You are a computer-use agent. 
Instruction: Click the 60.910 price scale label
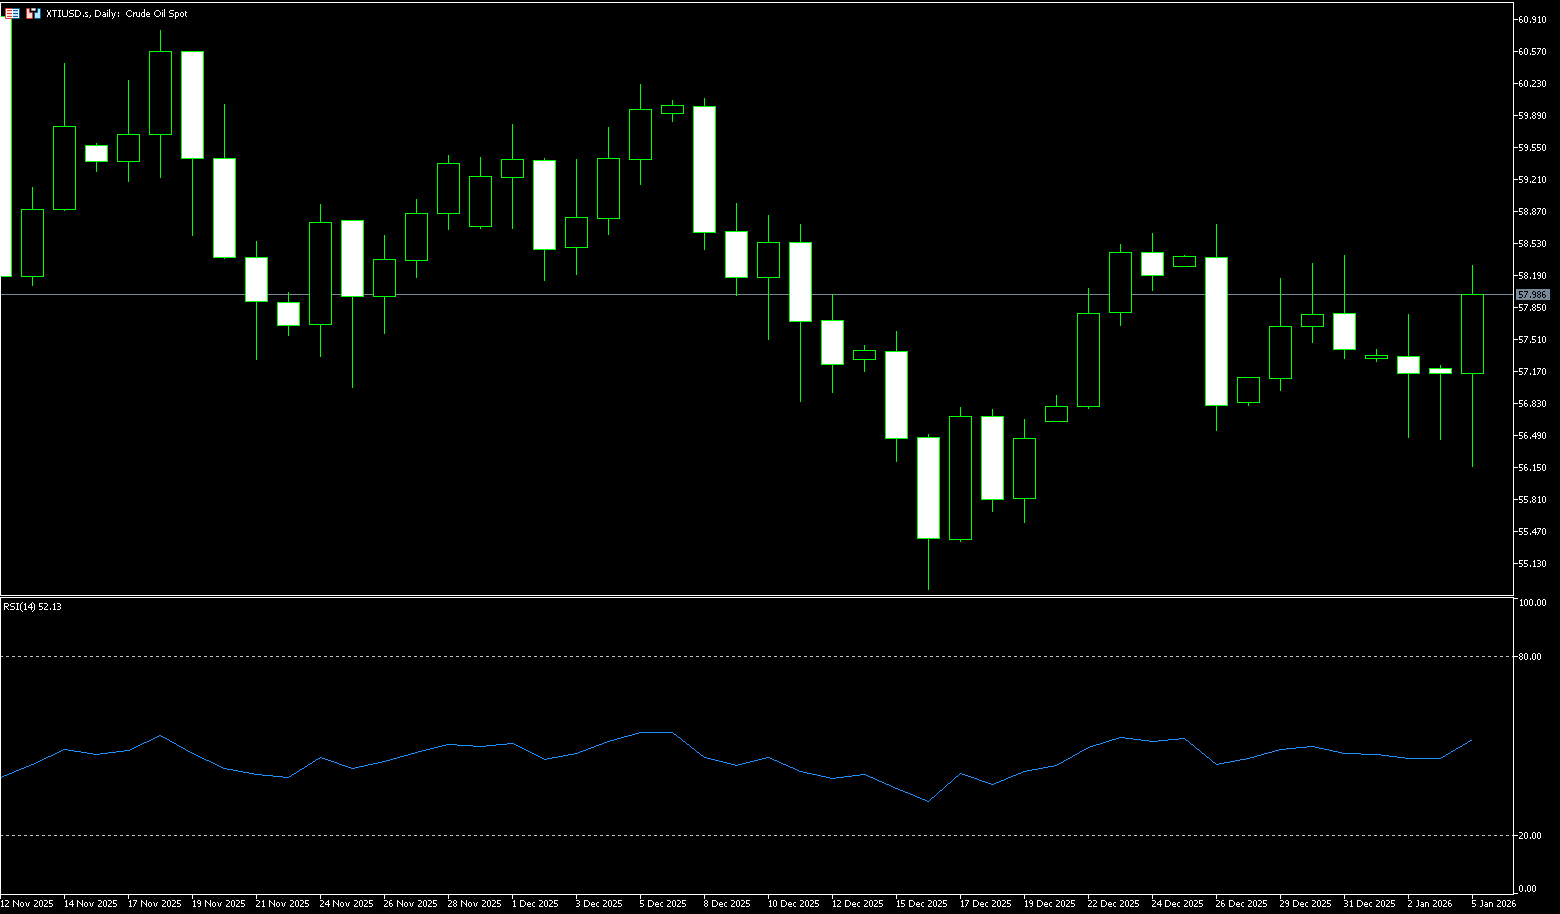click(x=1532, y=20)
